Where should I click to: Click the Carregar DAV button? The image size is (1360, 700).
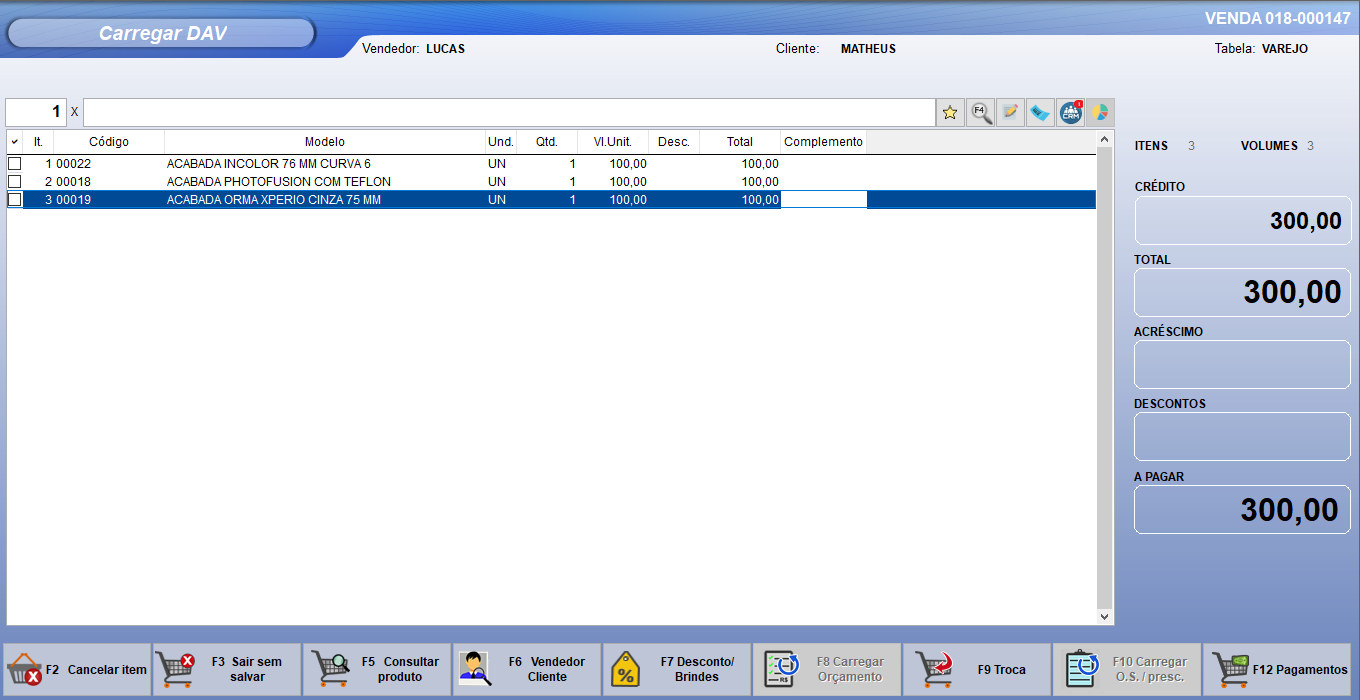tap(162, 34)
